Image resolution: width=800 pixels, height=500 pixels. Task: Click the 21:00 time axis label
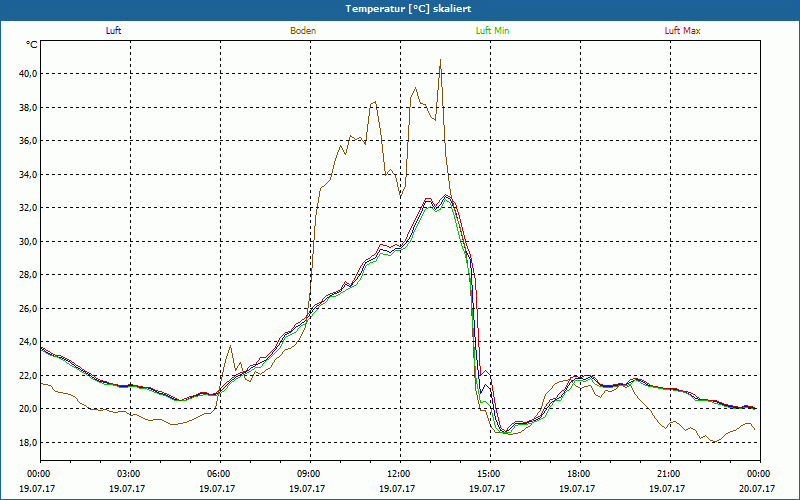coord(670,474)
